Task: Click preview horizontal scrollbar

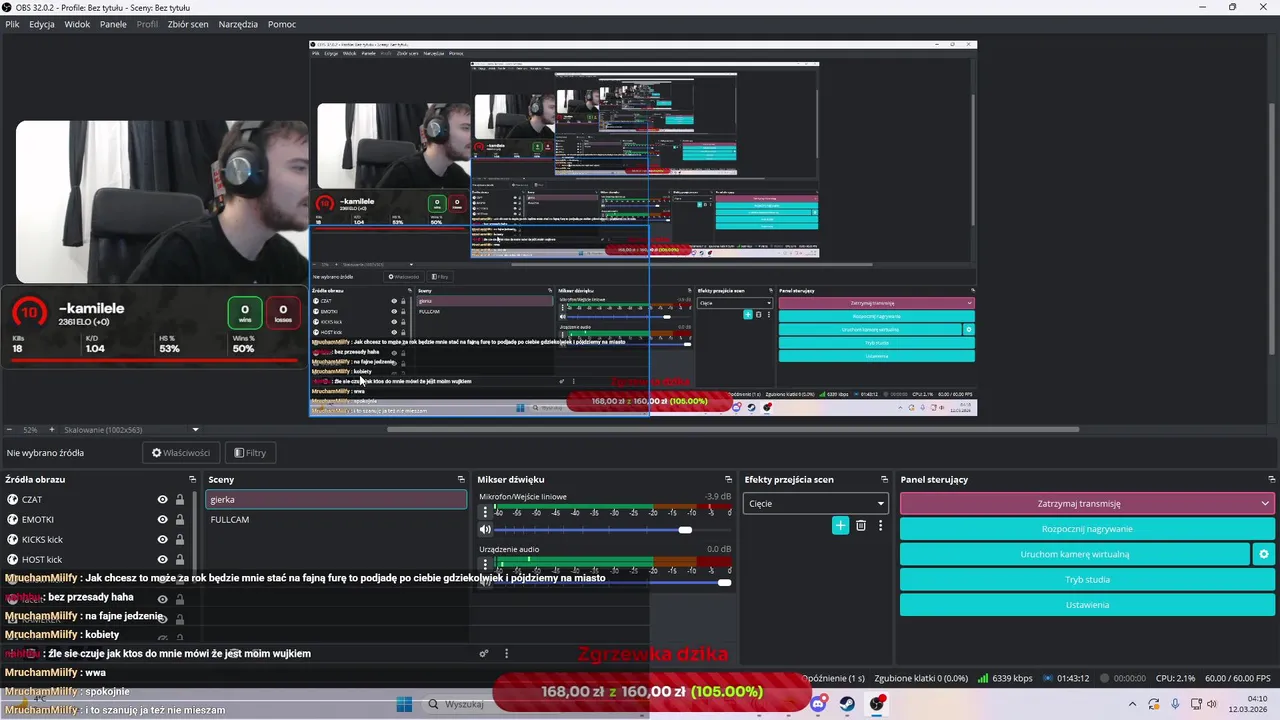Action: 733,430
